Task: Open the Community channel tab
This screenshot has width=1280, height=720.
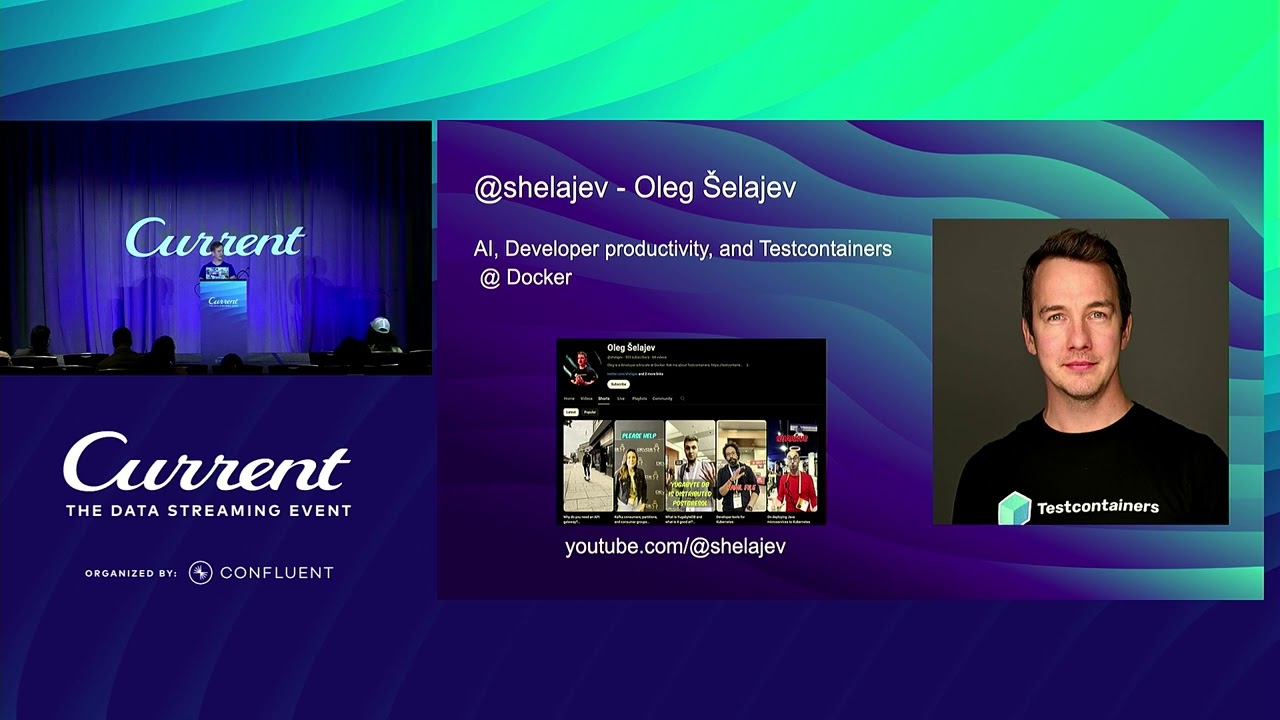Action: (662, 399)
